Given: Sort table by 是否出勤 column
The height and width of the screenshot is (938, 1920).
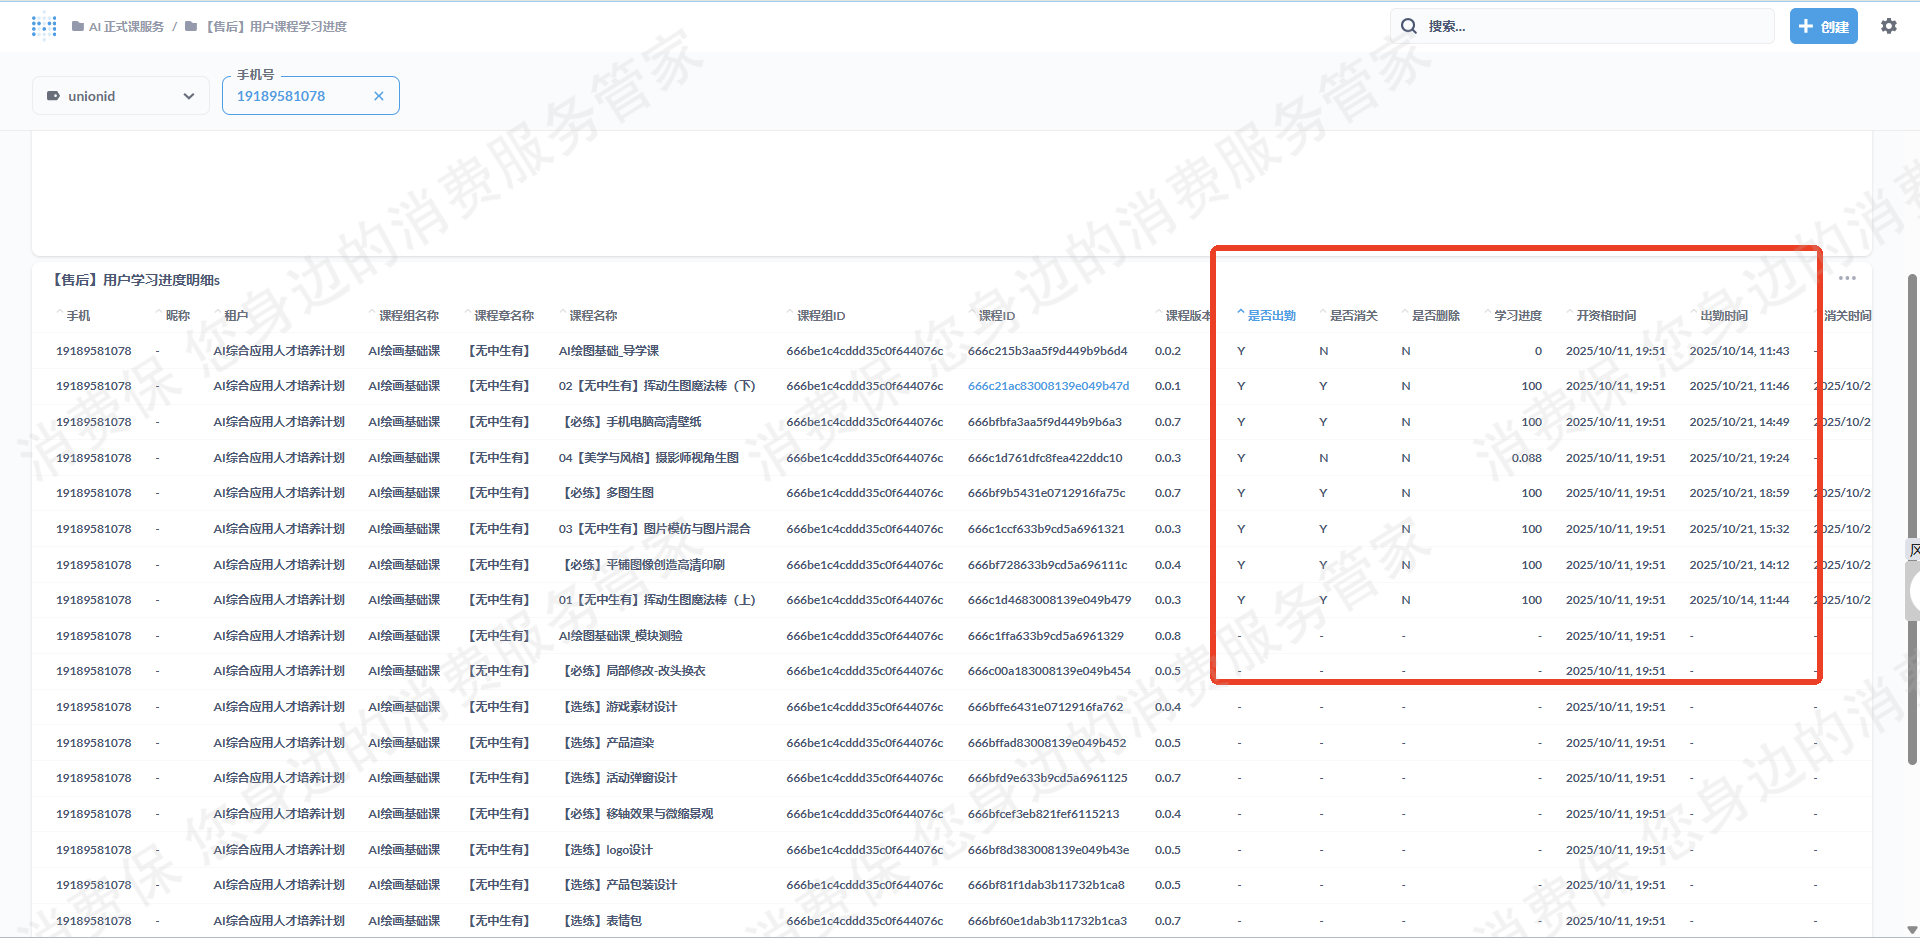Looking at the screenshot, I should 1271,315.
